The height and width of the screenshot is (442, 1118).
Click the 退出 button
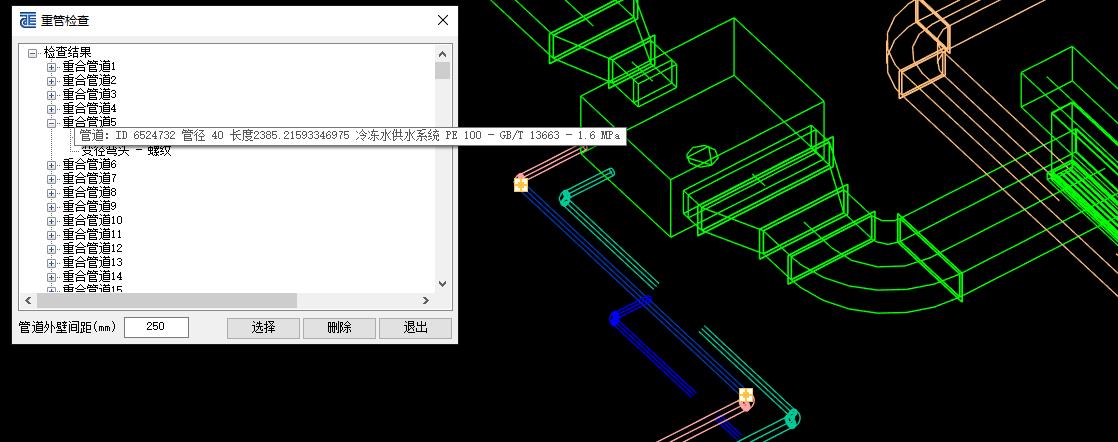415,328
